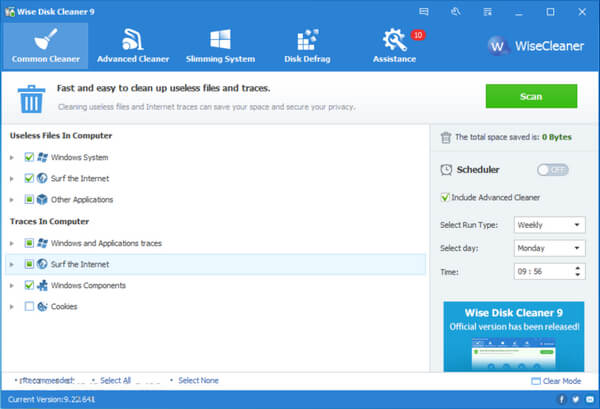
Task: Click the Windows System flag icon
Action: point(42,157)
